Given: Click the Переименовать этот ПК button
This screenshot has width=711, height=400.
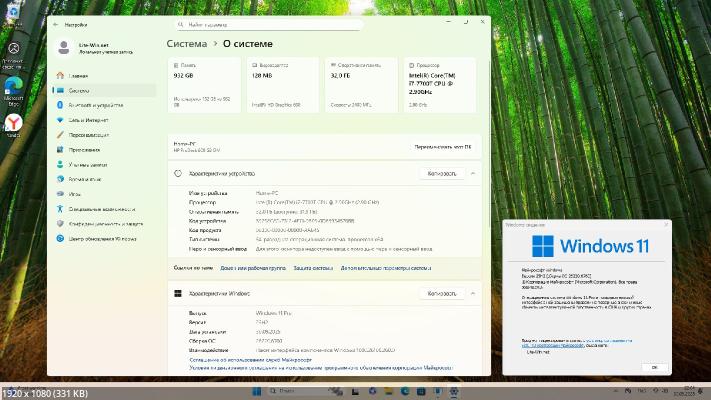Looking at the screenshot, I should [441, 146].
